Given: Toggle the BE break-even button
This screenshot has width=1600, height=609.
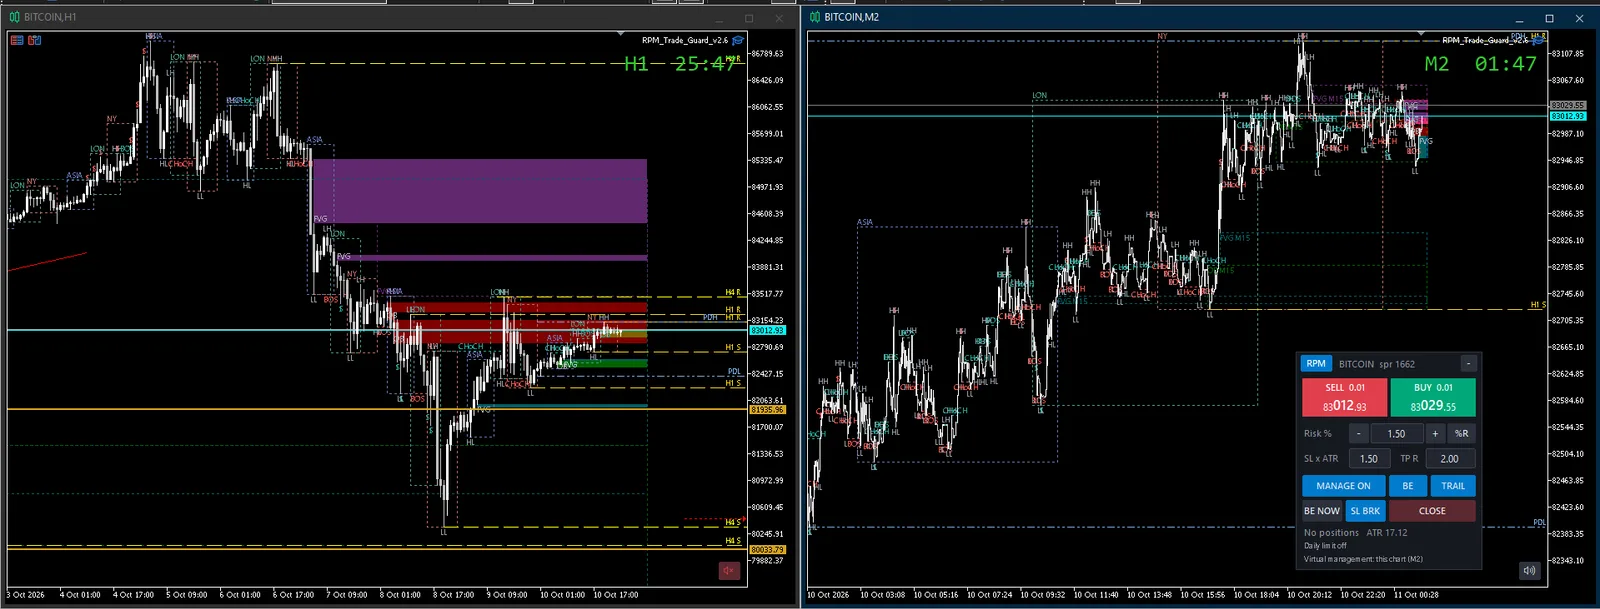Looking at the screenshot, I should pyautogui.click(x=1408, y=486).
